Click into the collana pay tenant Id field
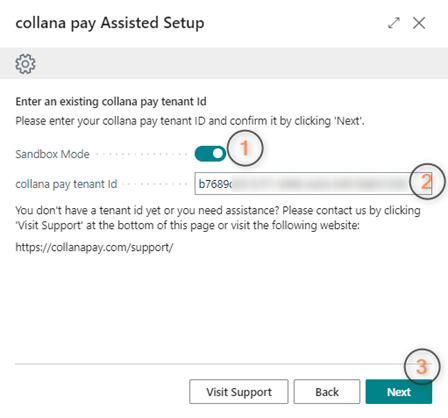448x418 pixels. (x=313, y=183)
